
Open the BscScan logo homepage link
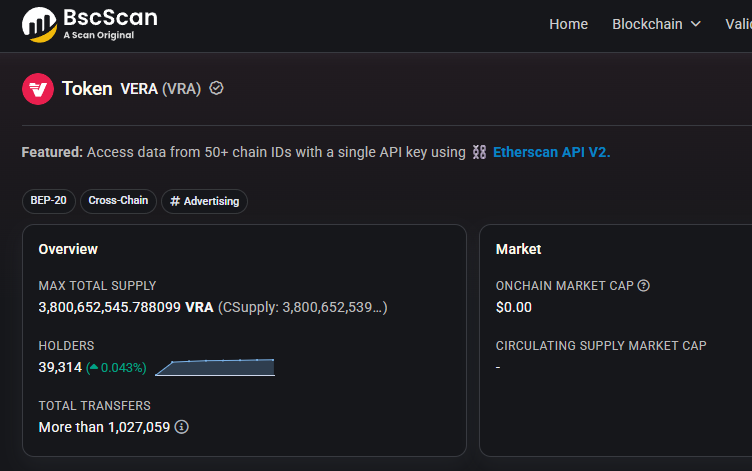(x=90, y=24)
